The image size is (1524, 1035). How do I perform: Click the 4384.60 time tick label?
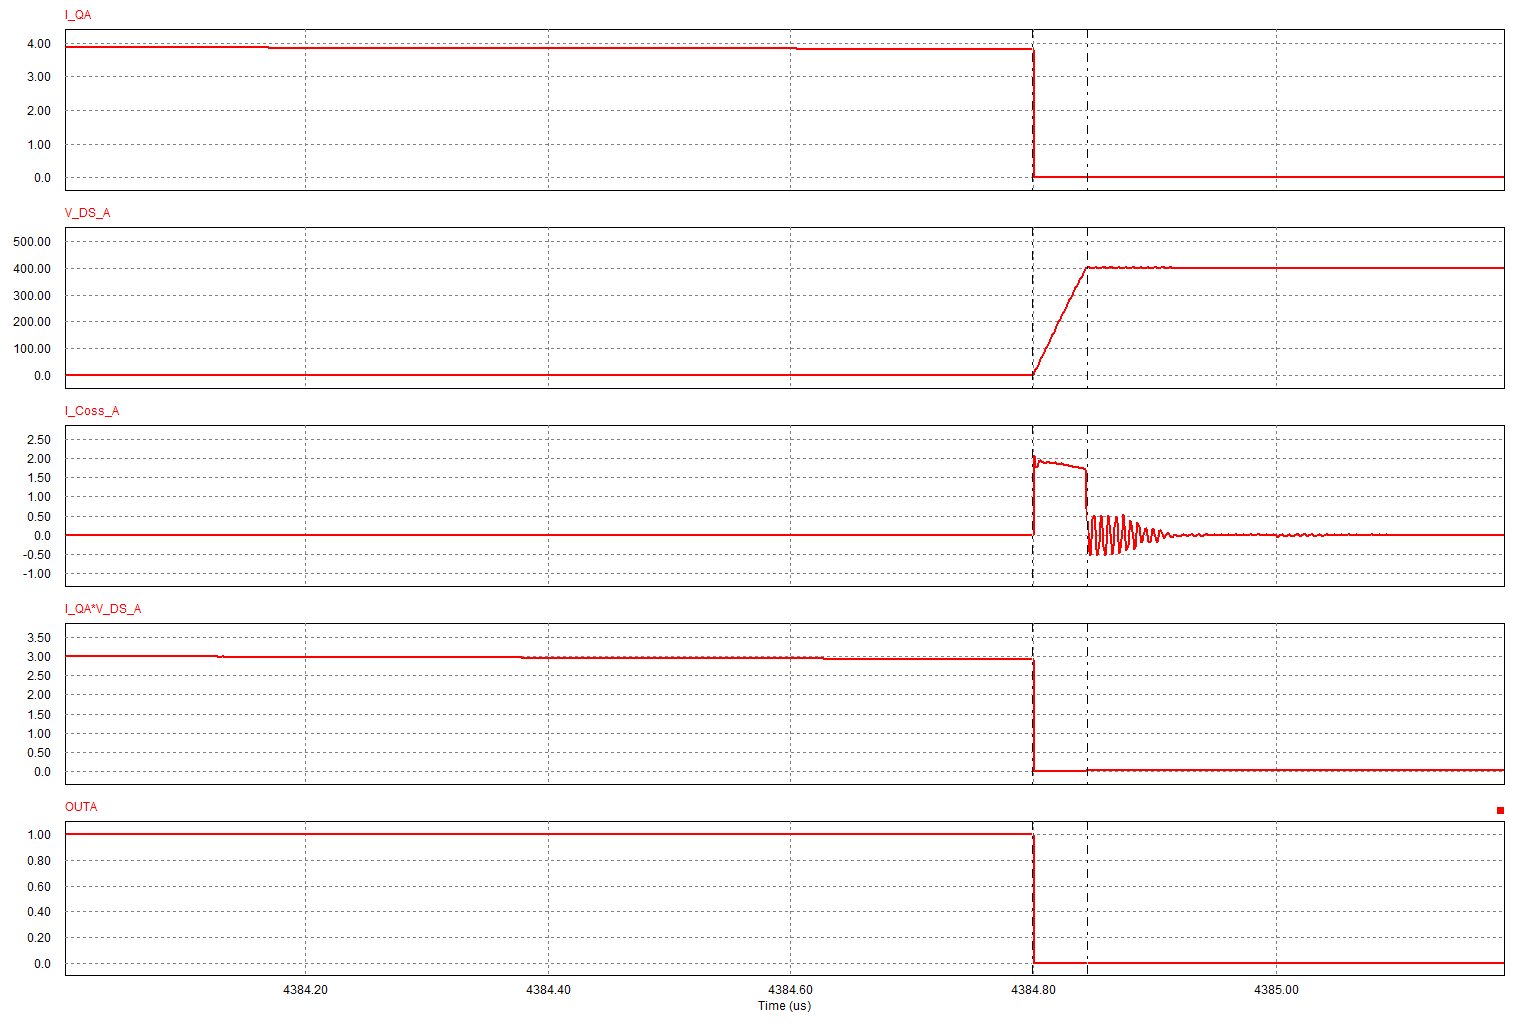790,990
